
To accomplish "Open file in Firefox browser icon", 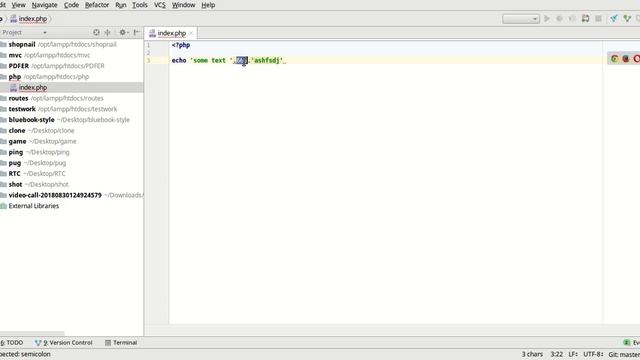I will [626, 59].
